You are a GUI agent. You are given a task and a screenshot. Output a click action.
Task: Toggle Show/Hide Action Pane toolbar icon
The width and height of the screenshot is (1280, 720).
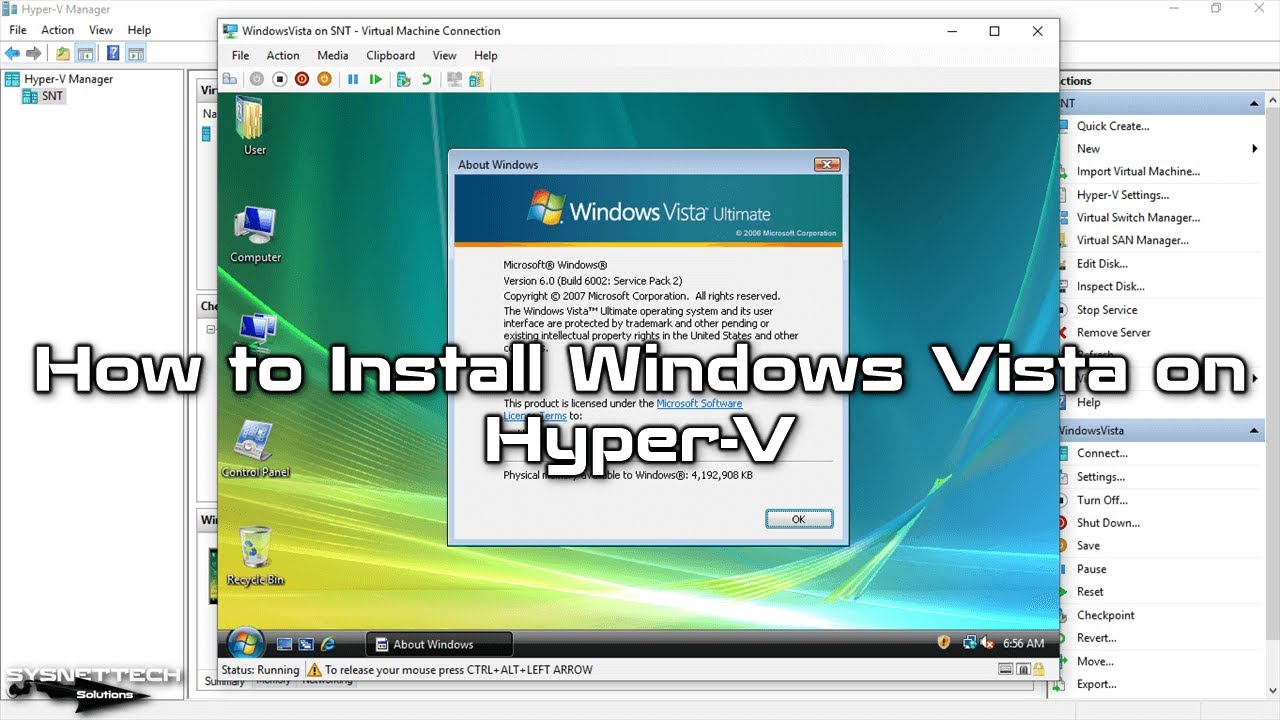click(x=136, y=53)
